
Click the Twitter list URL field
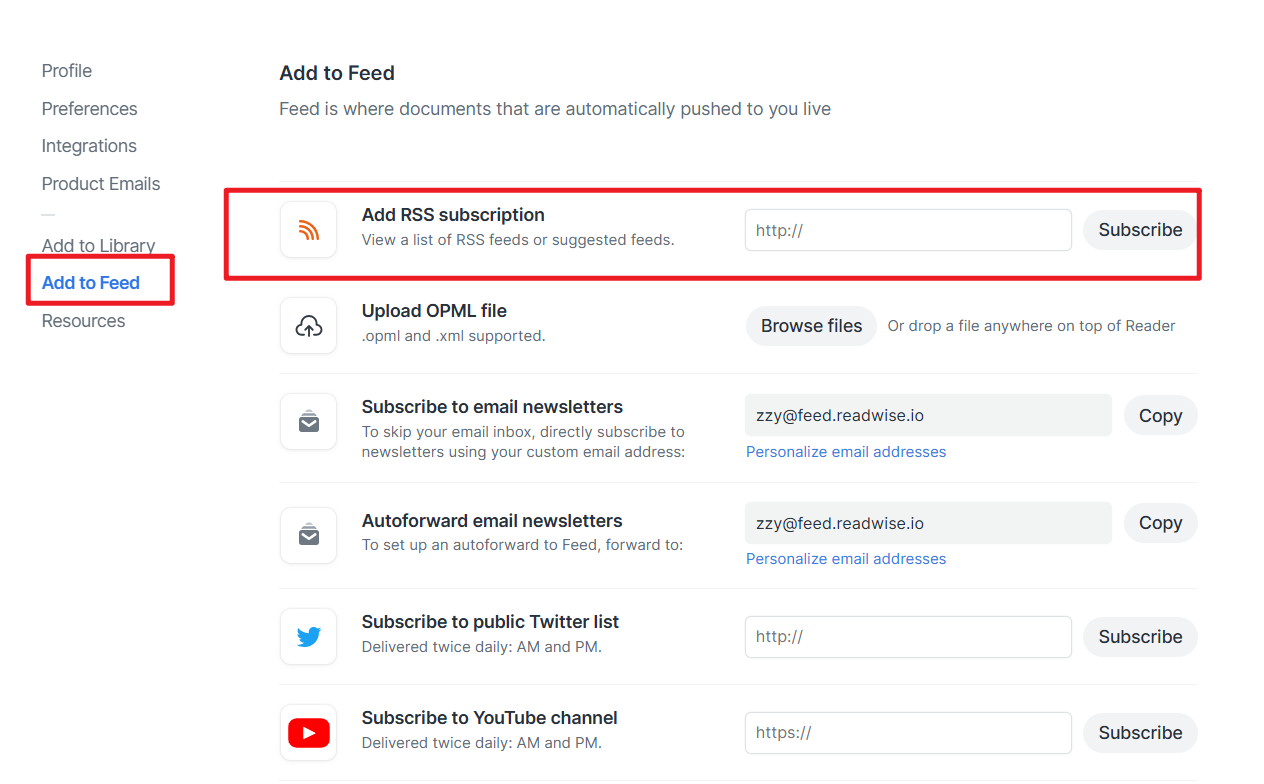click(908, 637)
